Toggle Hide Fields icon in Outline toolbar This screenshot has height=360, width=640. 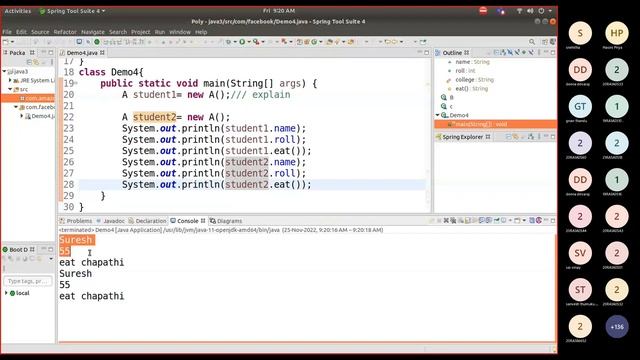[510, 52]
